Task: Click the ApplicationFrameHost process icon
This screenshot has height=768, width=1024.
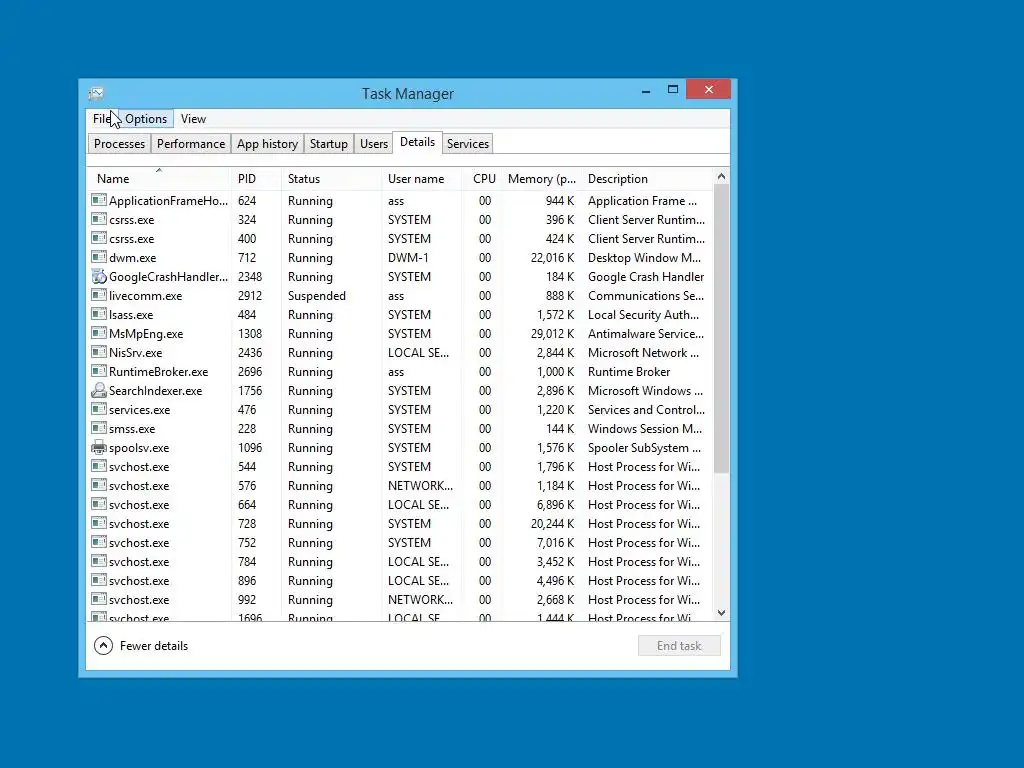Action: (99, 200)
